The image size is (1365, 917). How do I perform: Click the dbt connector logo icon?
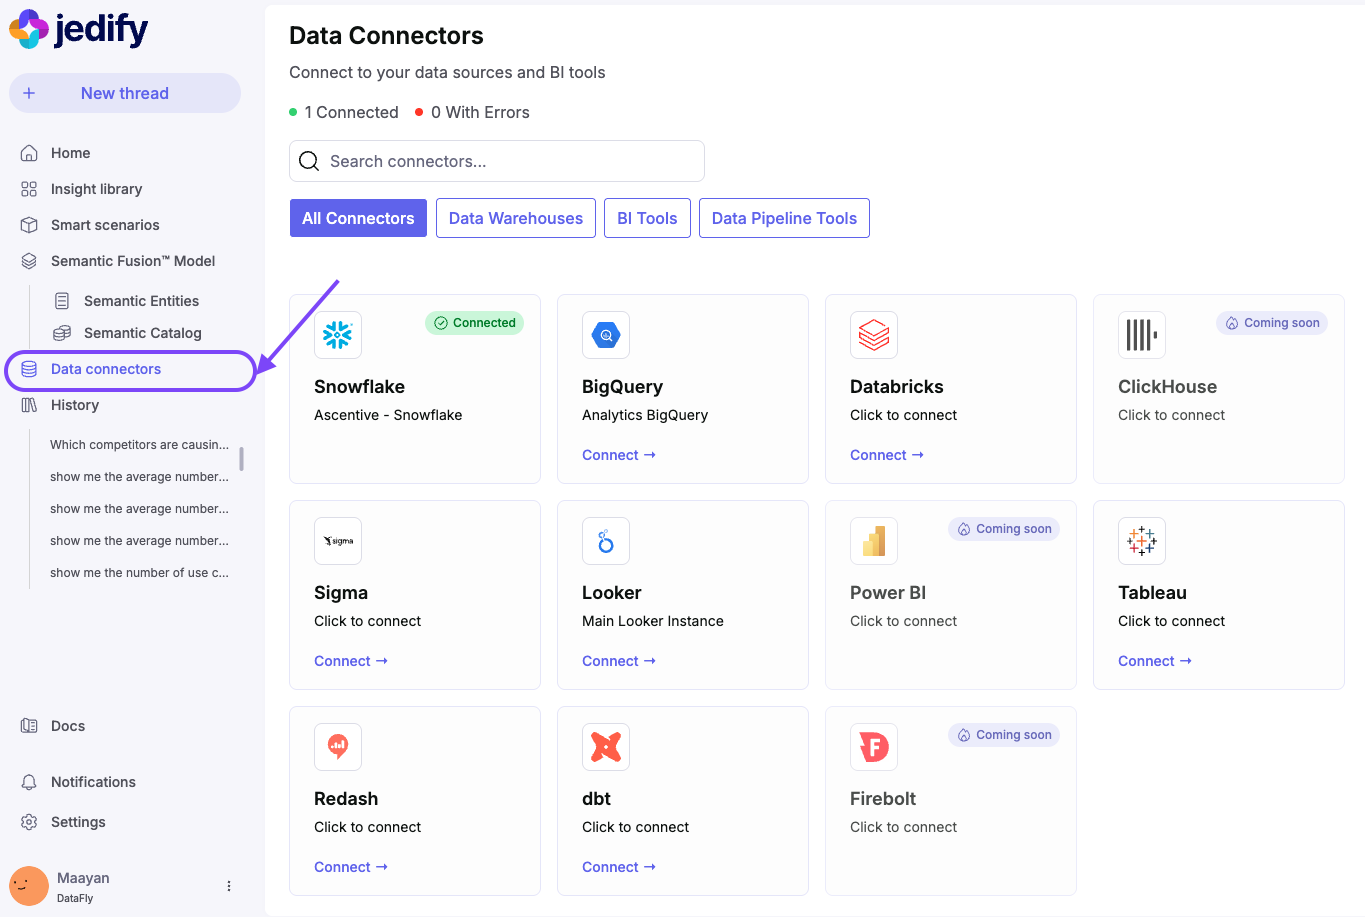pyautogui.click(x=606, y=747)
